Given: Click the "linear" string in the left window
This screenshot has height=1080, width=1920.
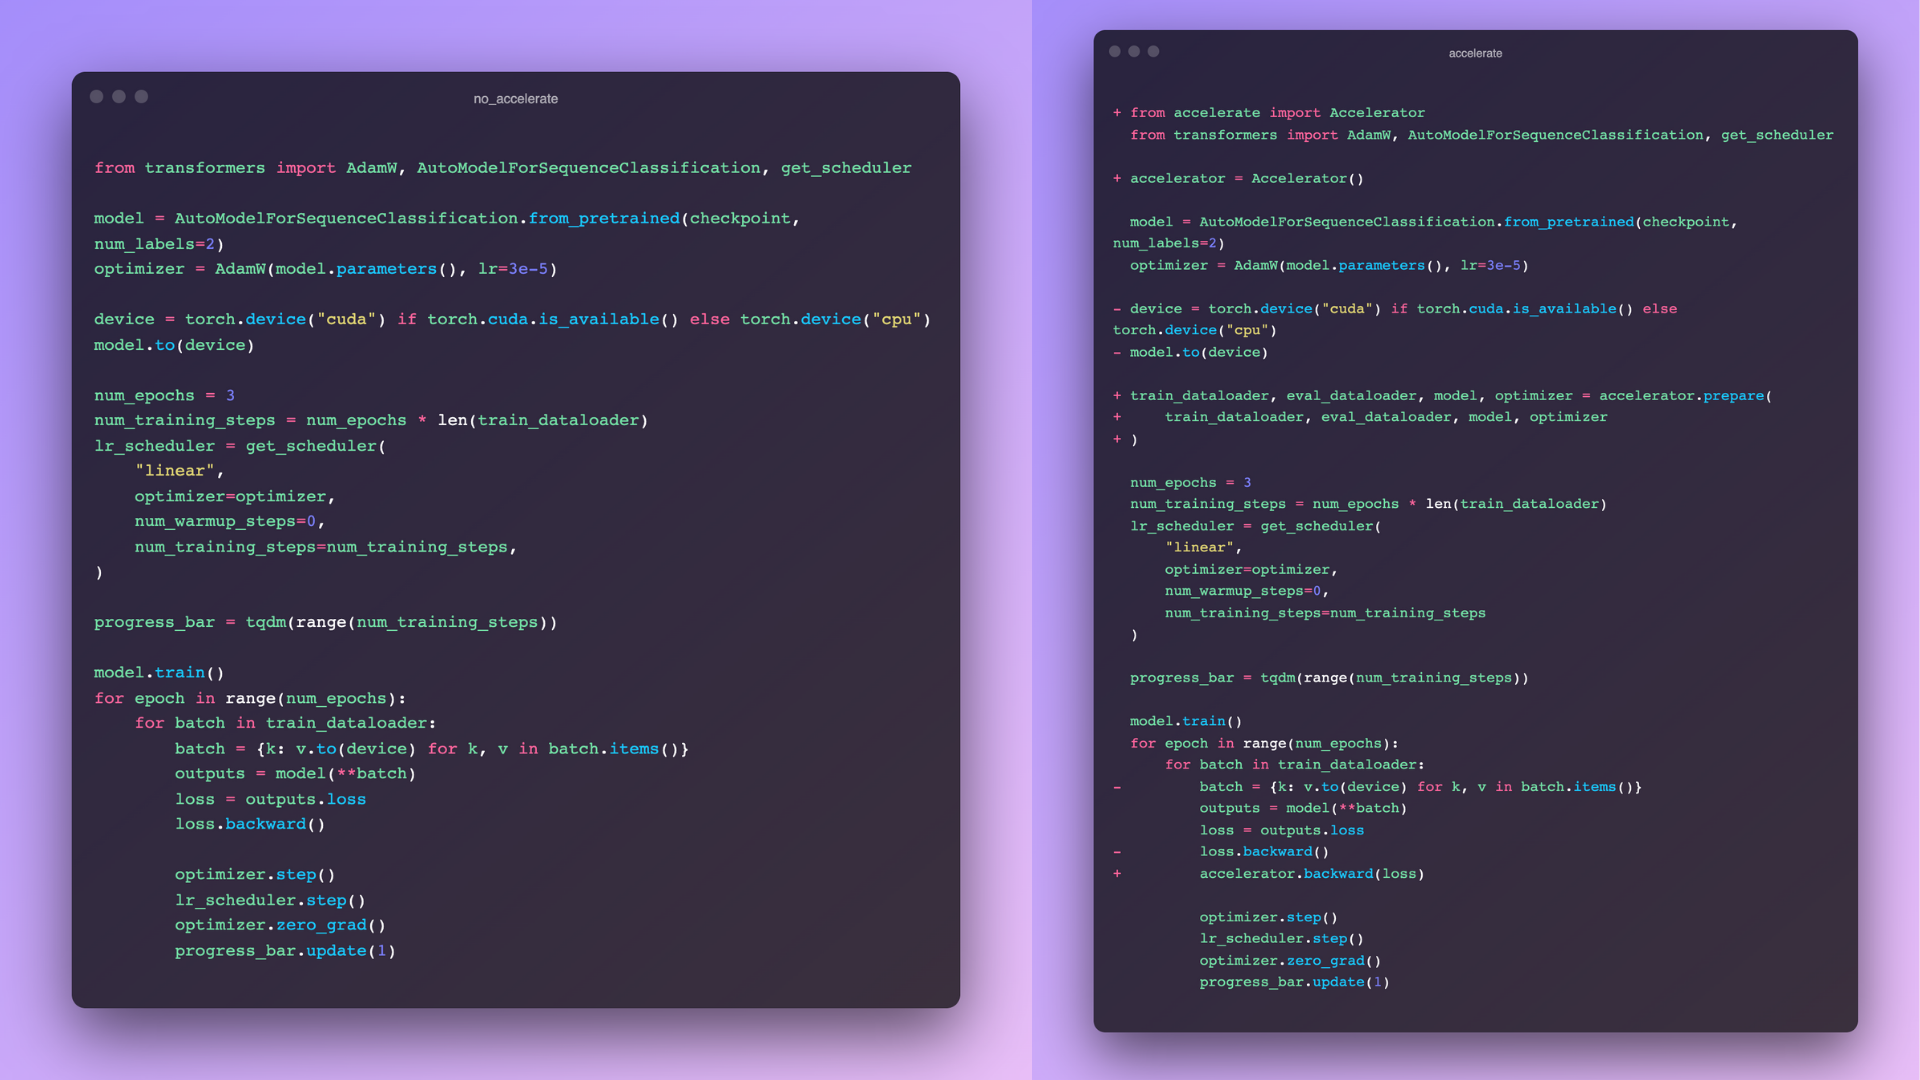Looking at the screenshot, I should coord(175,471).
